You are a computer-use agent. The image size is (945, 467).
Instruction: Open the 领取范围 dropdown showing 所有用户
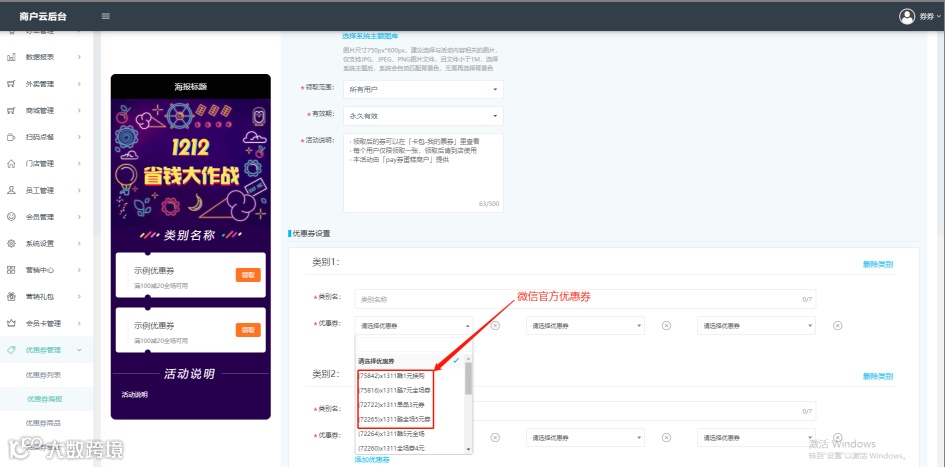pos(423,89)
